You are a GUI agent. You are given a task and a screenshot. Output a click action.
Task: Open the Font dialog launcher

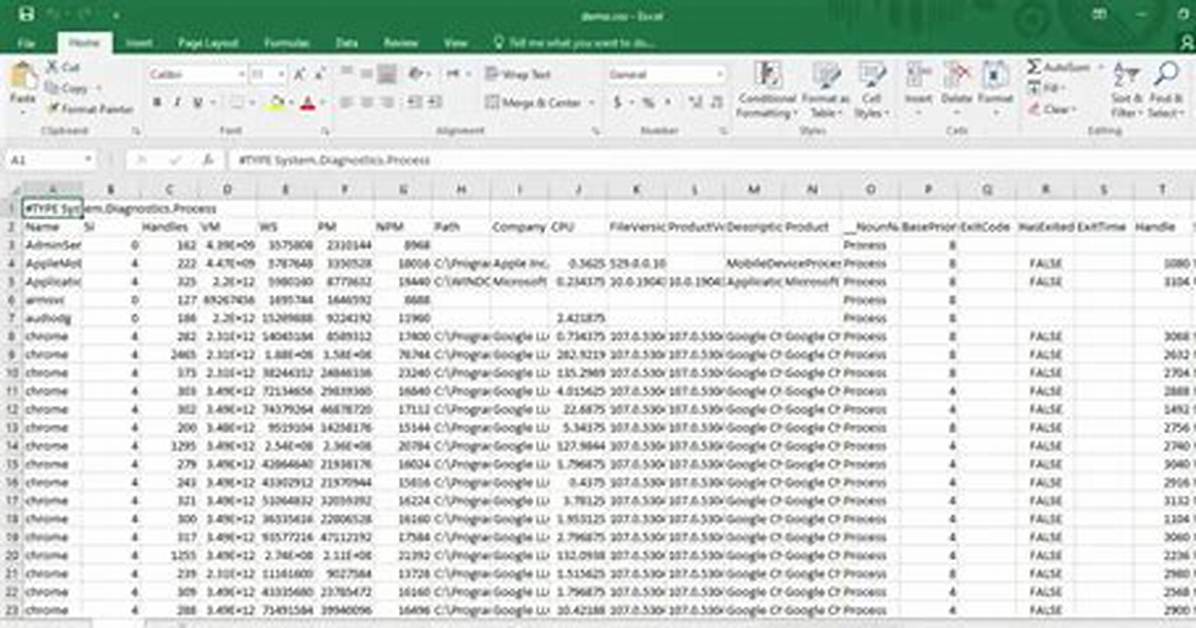coord(326,131)
